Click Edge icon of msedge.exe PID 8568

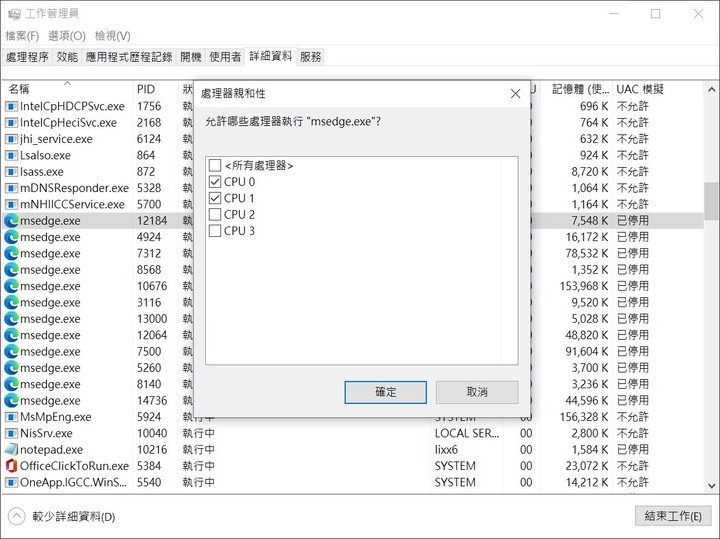point(11,270)
